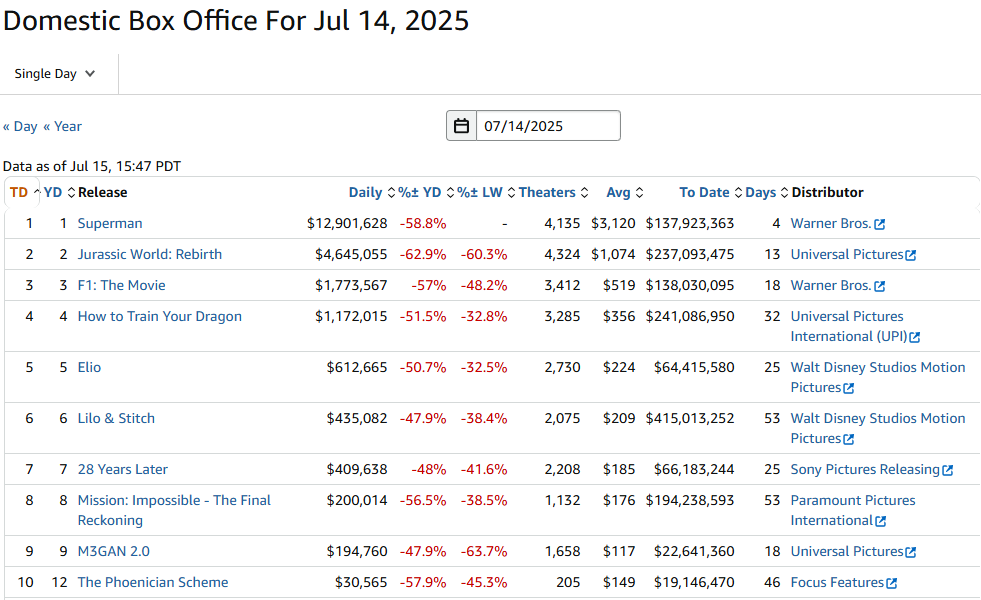This screenshot has height=600, width=981.
Task: Sort table by TD column
Action: coord(24,192)
